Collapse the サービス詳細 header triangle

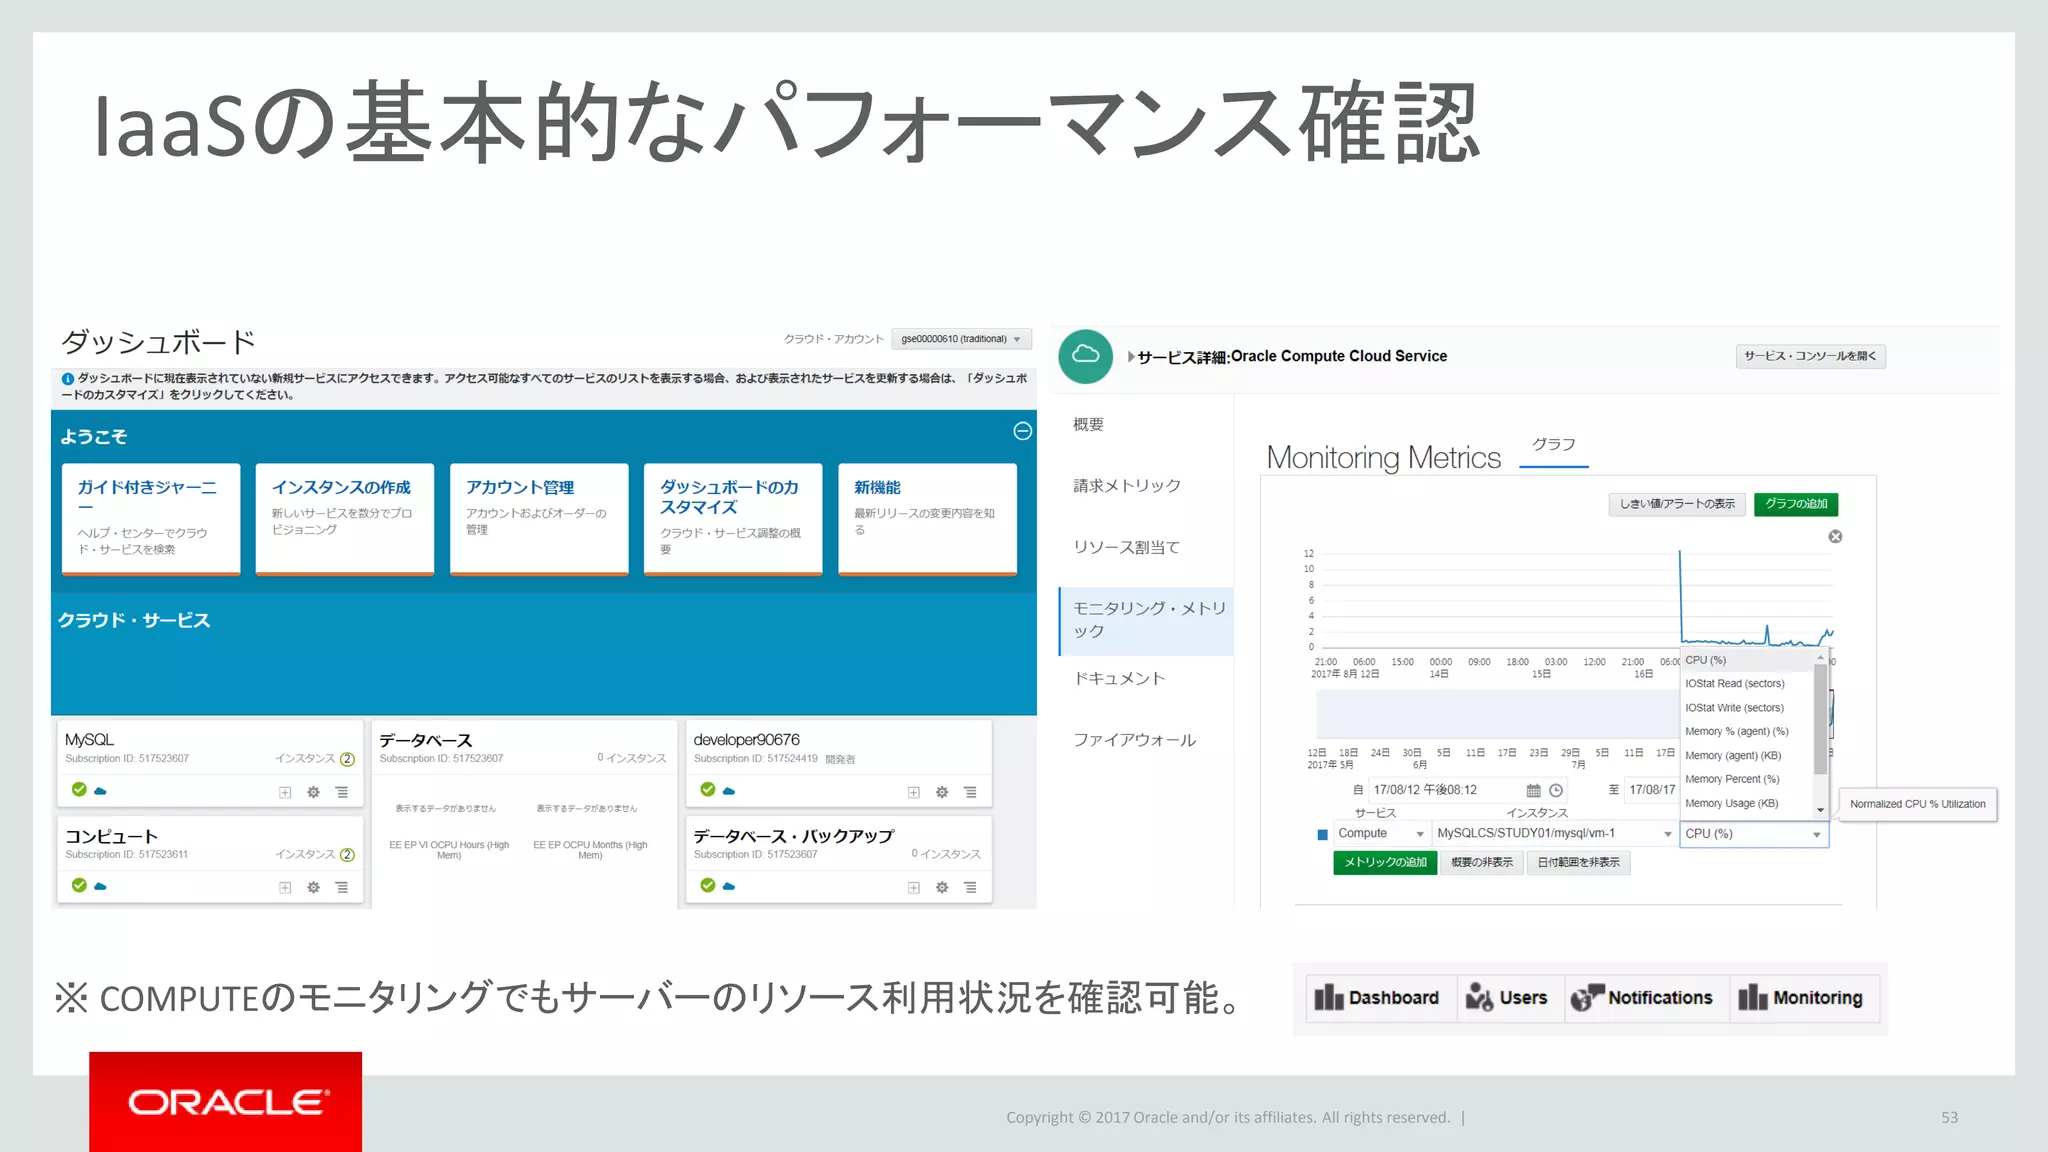click(1131, 357)
